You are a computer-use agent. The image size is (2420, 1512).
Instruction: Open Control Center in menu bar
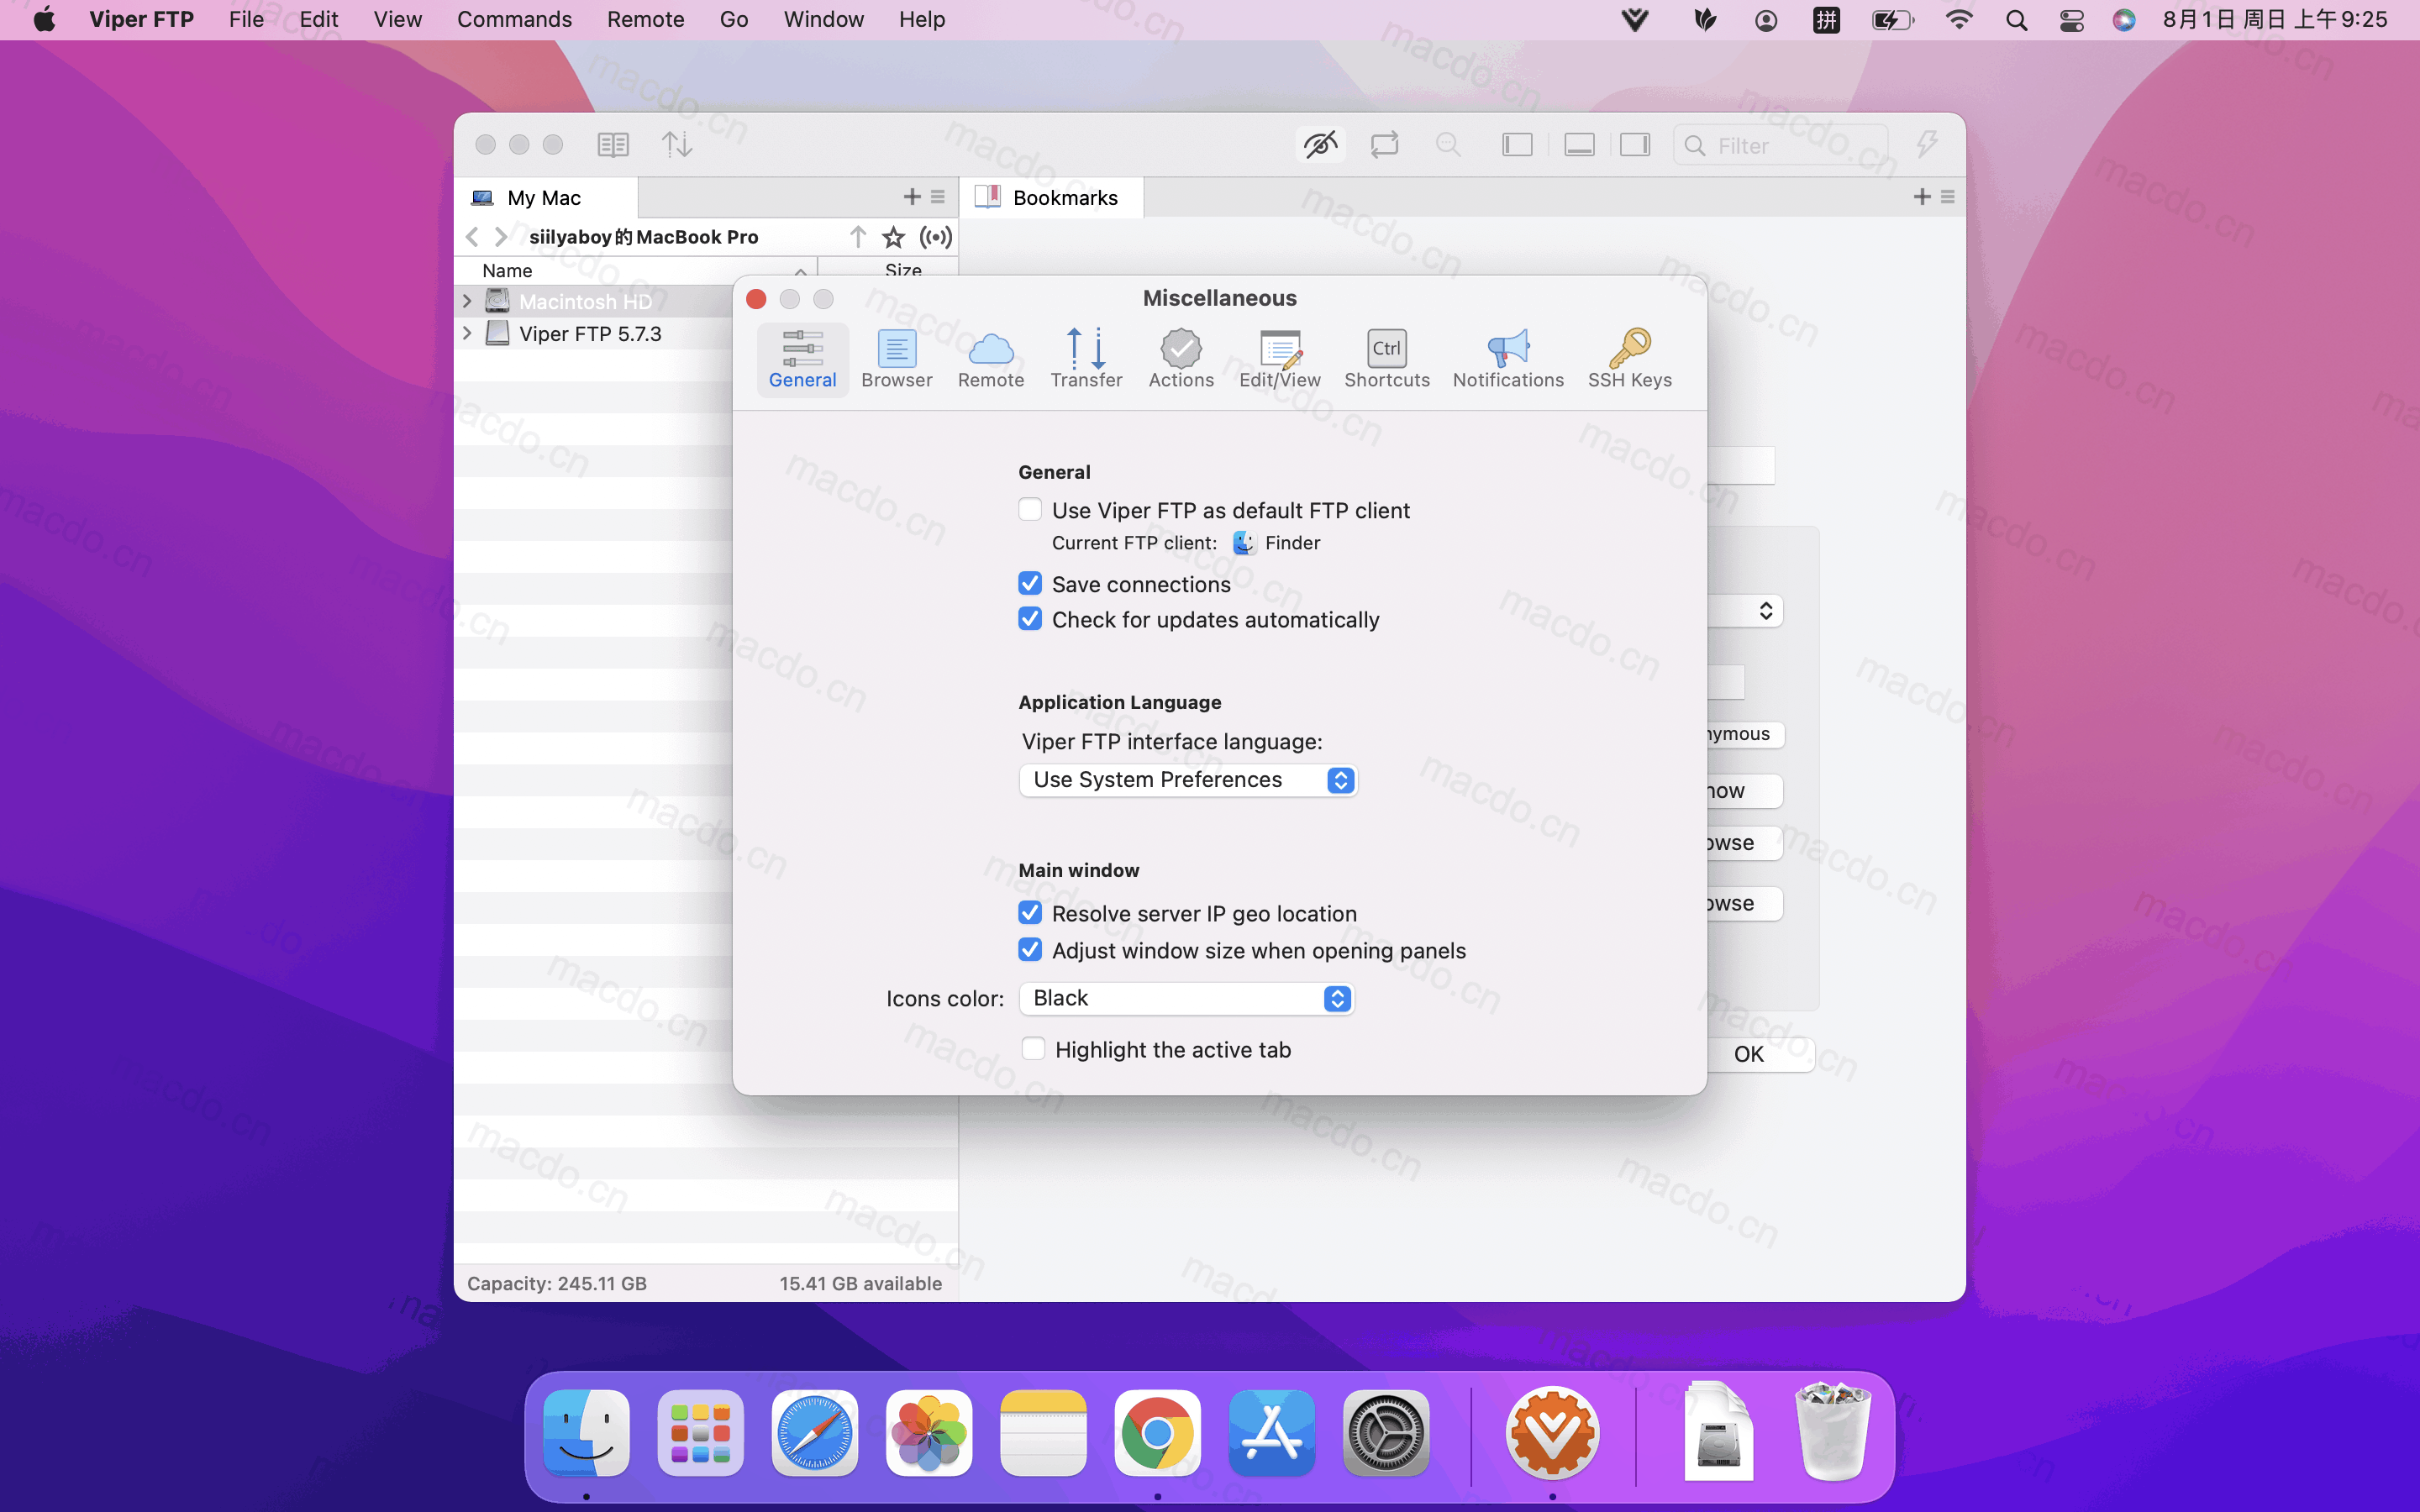[x=2071, y=20]
